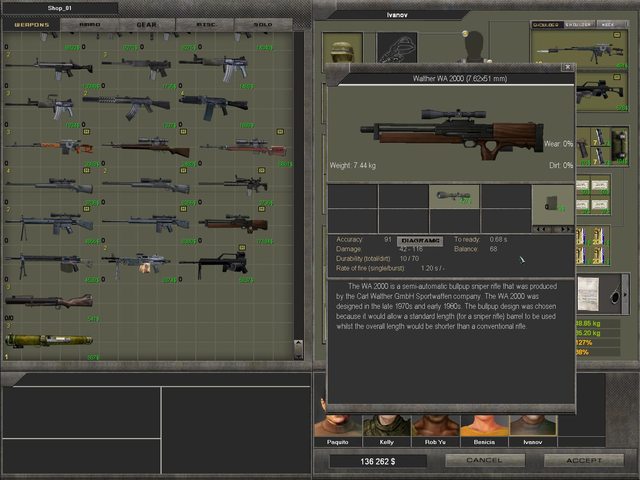This screenshot has height=480, width=640.
Task: Click the Balance value 68
Action: 493,249
